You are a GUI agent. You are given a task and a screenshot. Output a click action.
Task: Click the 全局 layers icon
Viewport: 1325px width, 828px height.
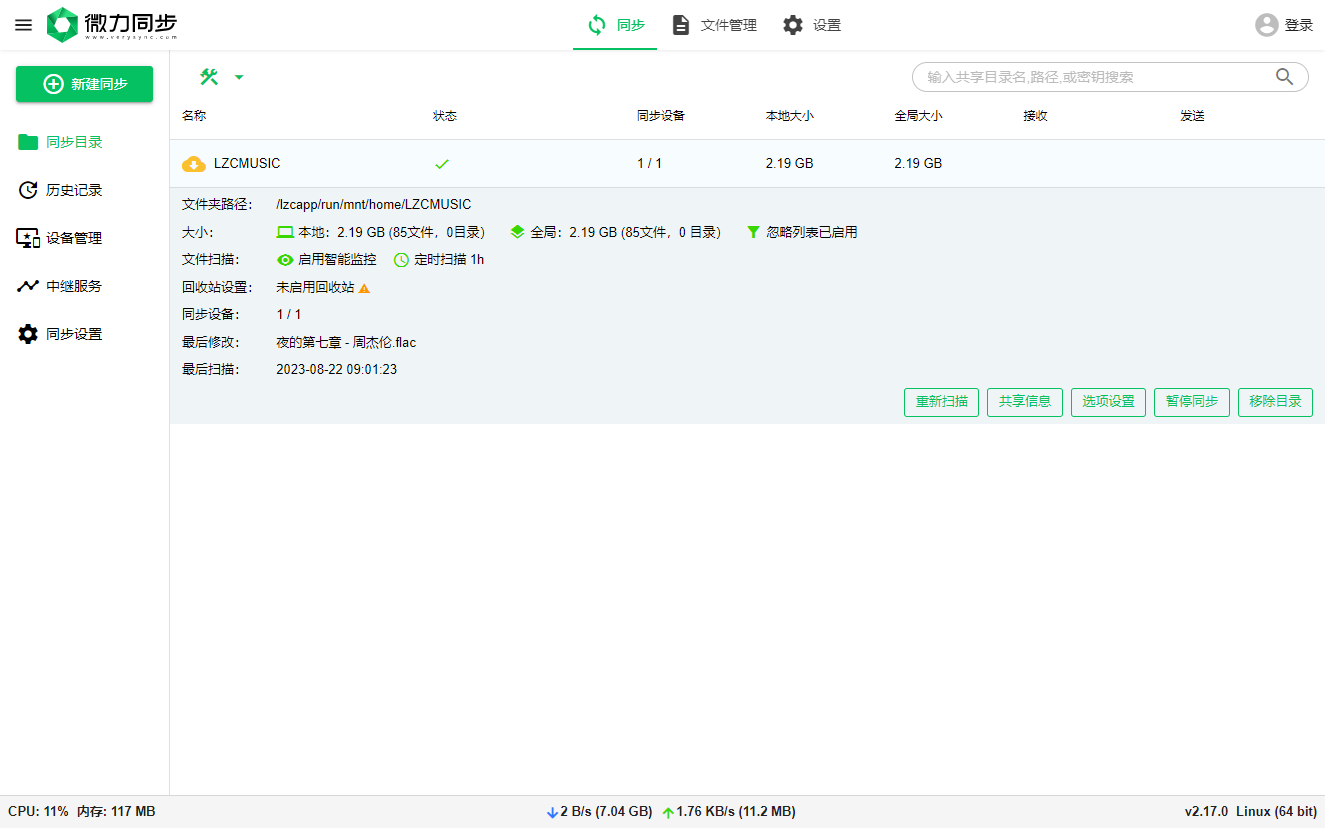tap(517, 232)
